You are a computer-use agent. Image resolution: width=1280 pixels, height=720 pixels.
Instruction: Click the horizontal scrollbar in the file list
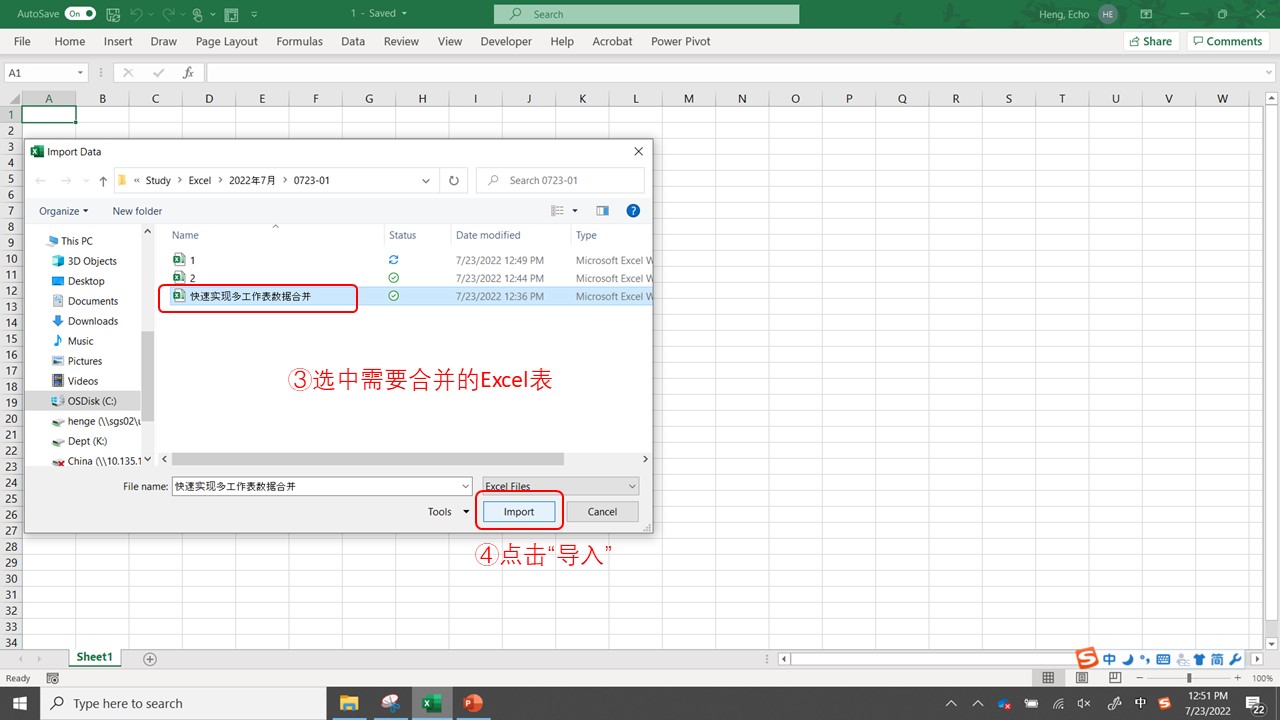pos(368,459)
